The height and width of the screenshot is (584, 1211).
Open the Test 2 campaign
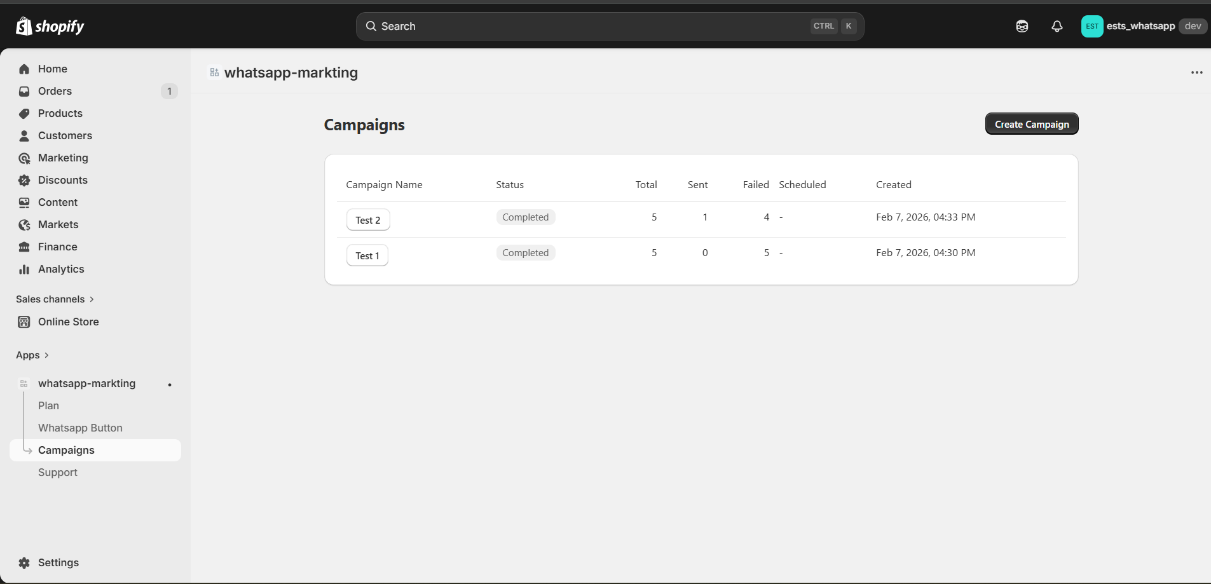[367, 220]
